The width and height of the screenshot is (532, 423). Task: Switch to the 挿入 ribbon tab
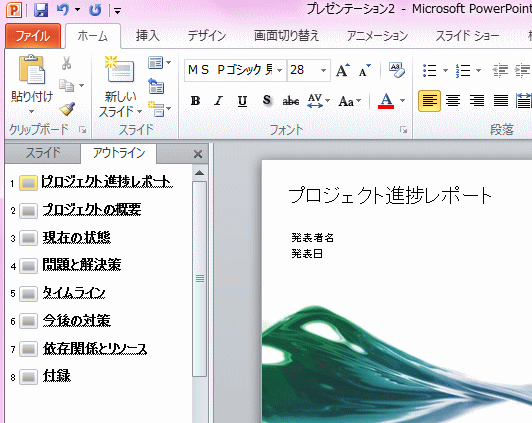[147, 36]
